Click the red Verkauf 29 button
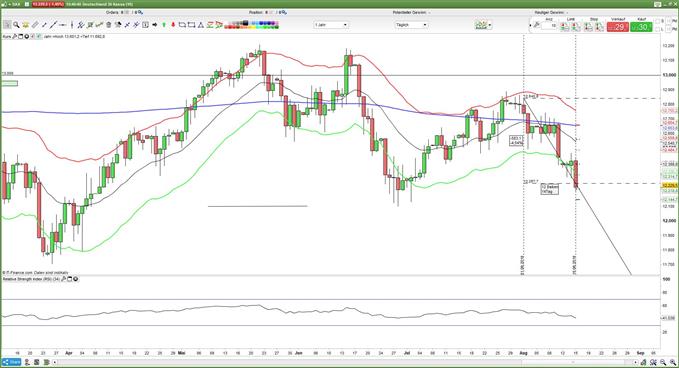This screenshot has height=368, width=679. click(x=618, y=27)
